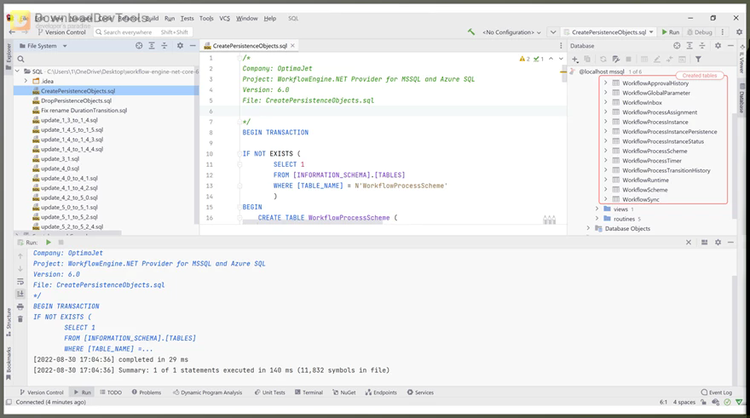The height and width of the screenshot is (418, 750).
Task: Select update_4_0.sql file in tree
Action: pos(60,168)
